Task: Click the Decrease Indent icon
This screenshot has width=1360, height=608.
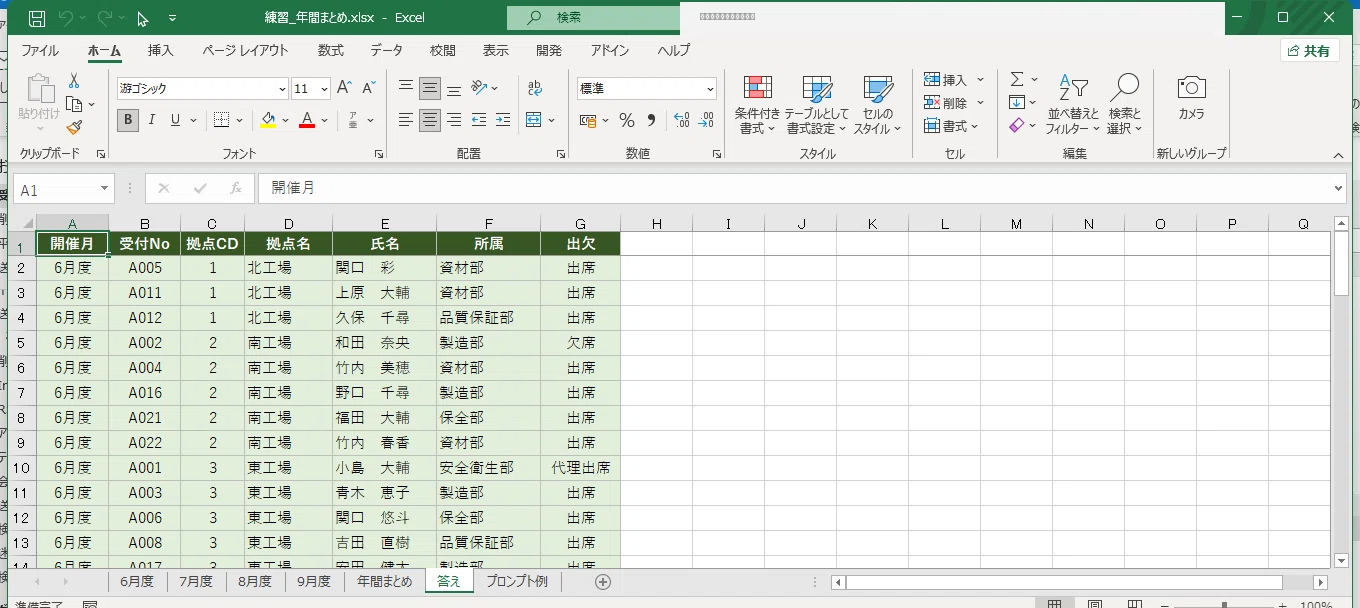Action: pyautogui.click(x=478, y=120)
